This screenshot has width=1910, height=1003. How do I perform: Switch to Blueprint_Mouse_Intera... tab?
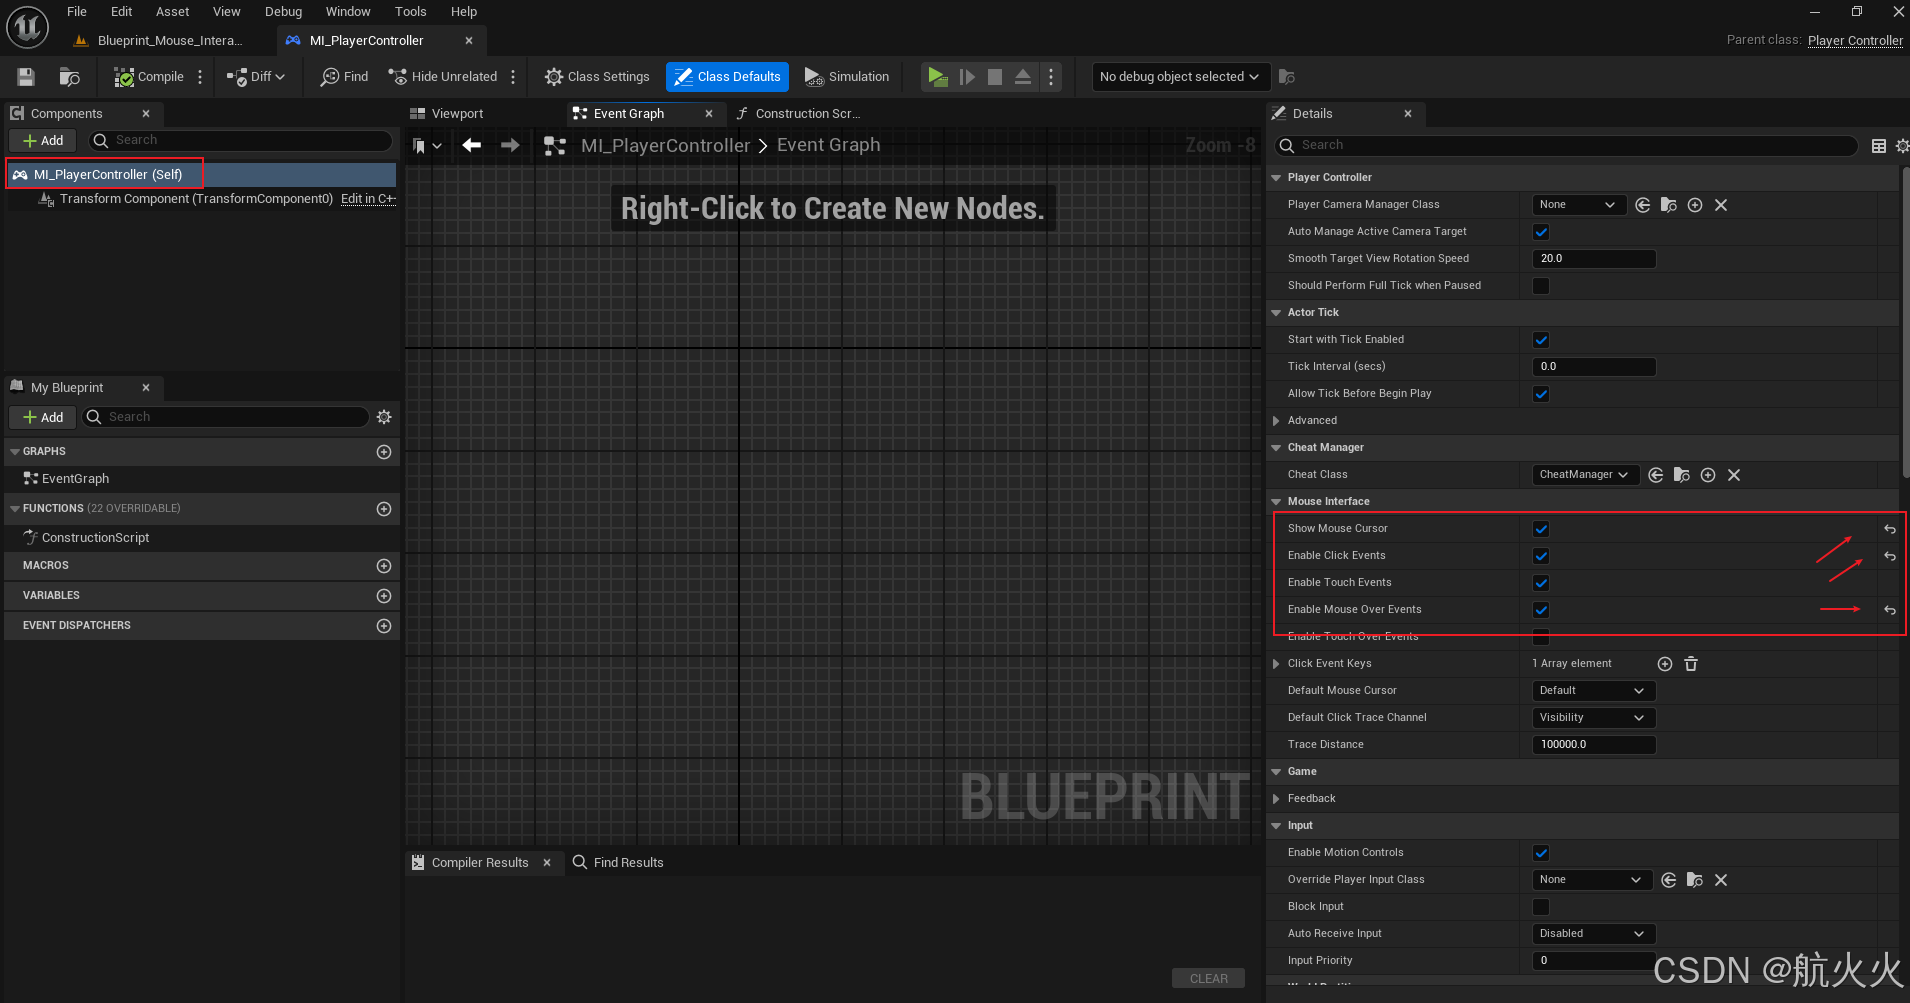tap(160, 41)
